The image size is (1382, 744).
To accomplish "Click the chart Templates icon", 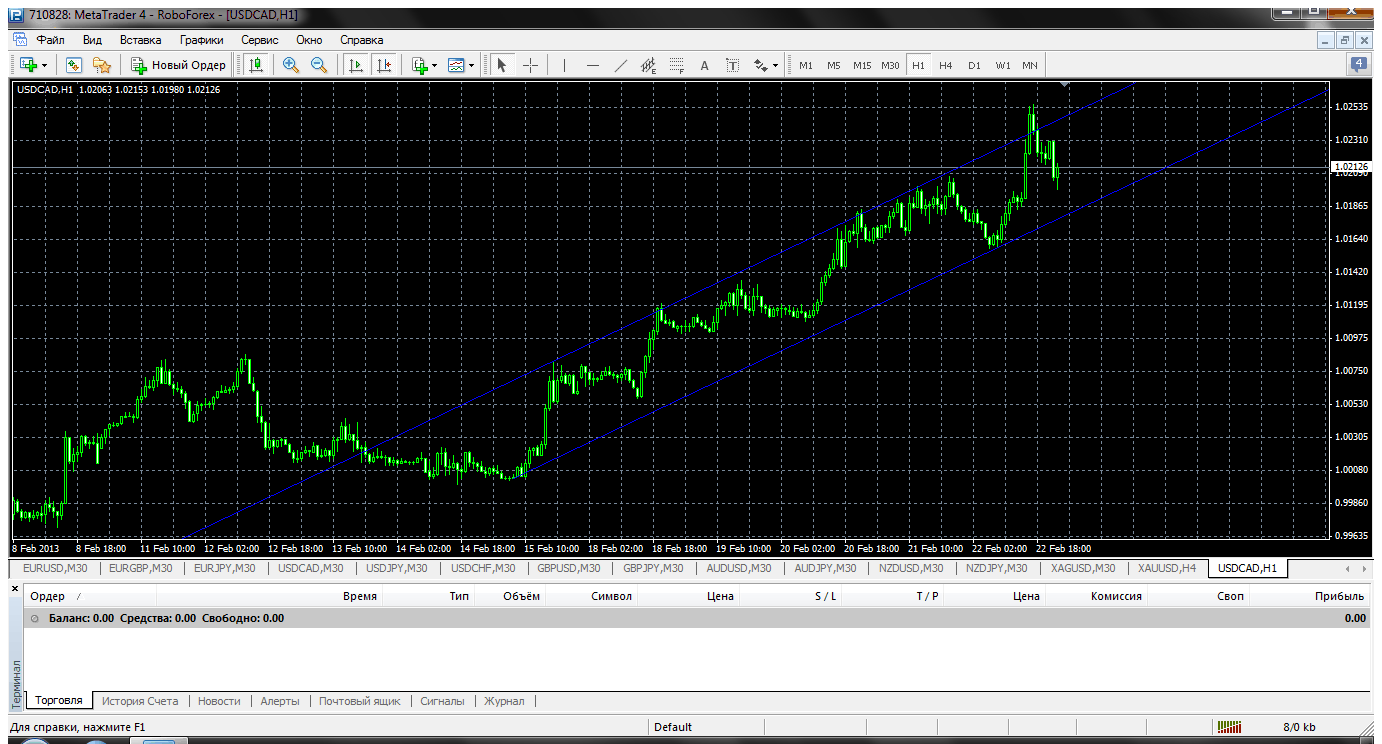I will coord(457,65).
